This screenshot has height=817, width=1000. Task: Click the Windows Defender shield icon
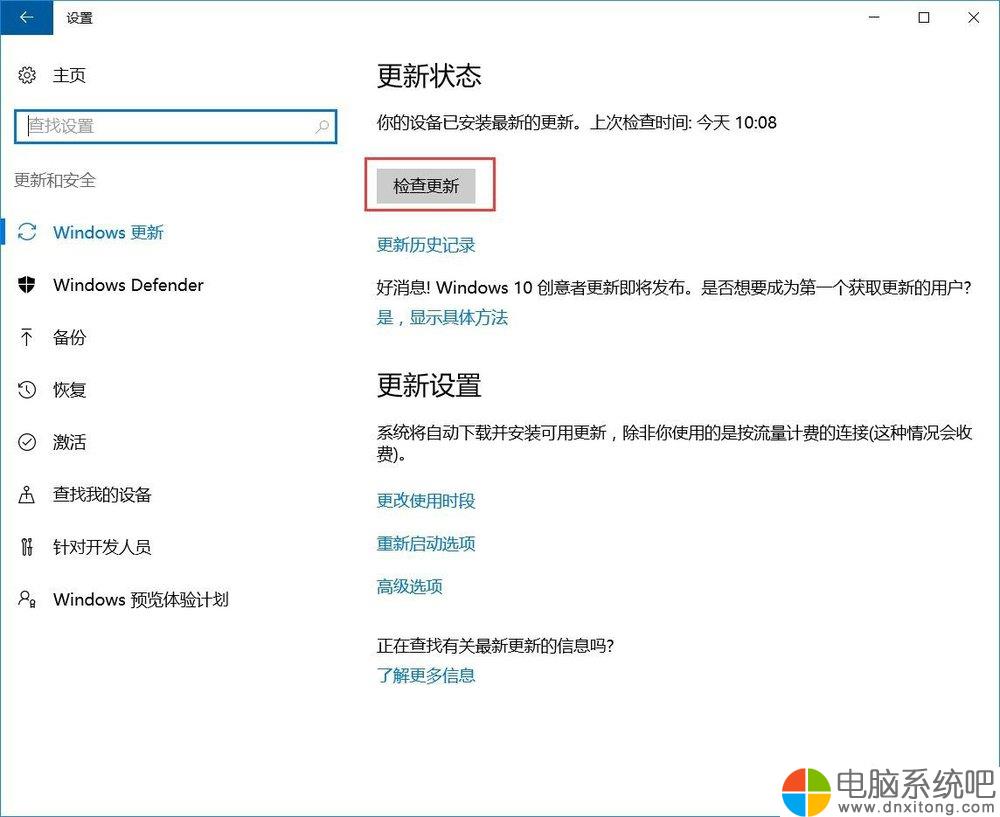[x=27, y=284]
